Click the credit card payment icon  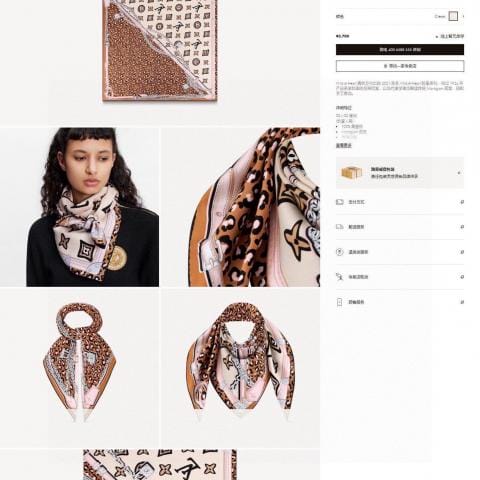(339, 202)
